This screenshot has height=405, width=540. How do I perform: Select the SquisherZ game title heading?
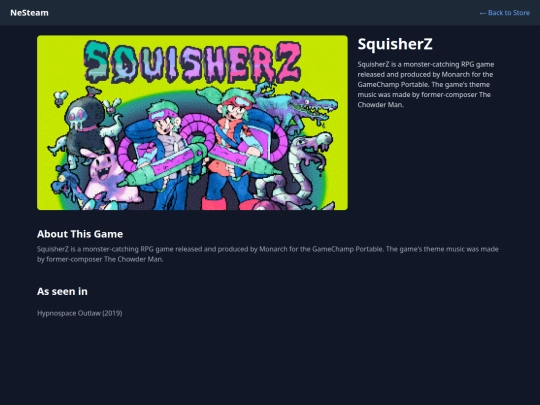point(395,44)
